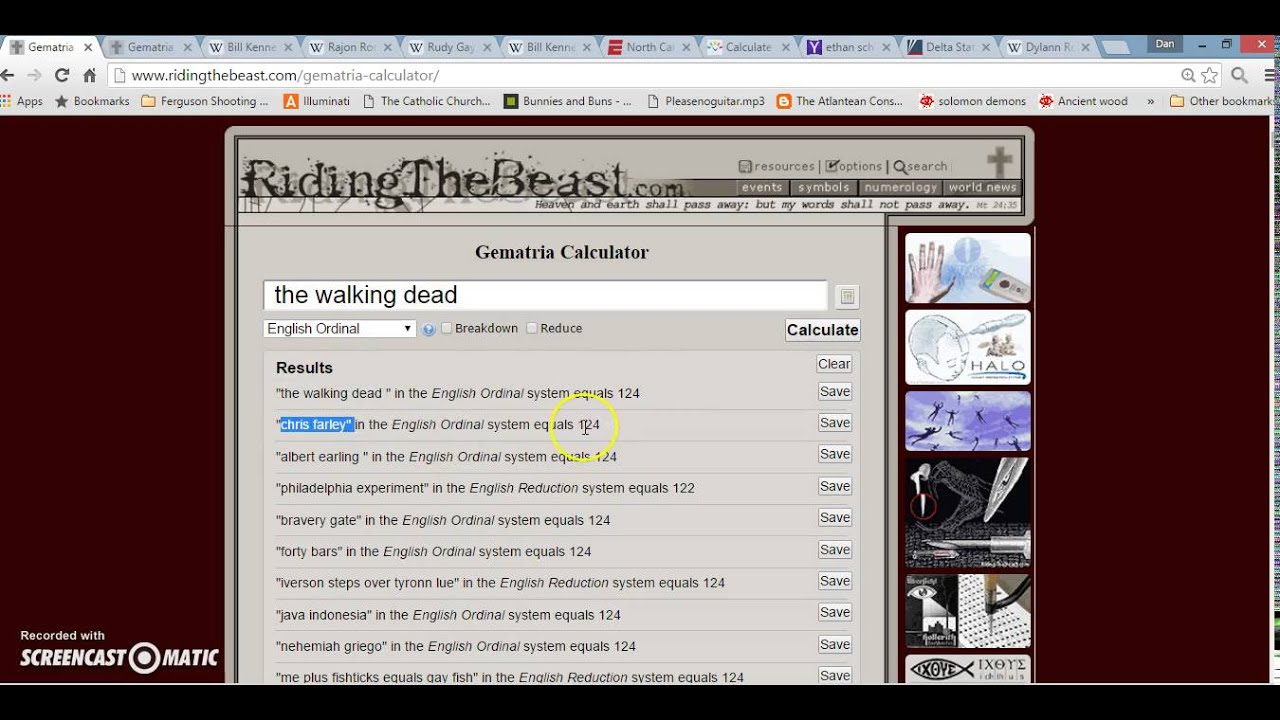Screen dimensions: 1280x720
Task: Clear the results list
Action: pyautogui.click(x=834, y=364)
